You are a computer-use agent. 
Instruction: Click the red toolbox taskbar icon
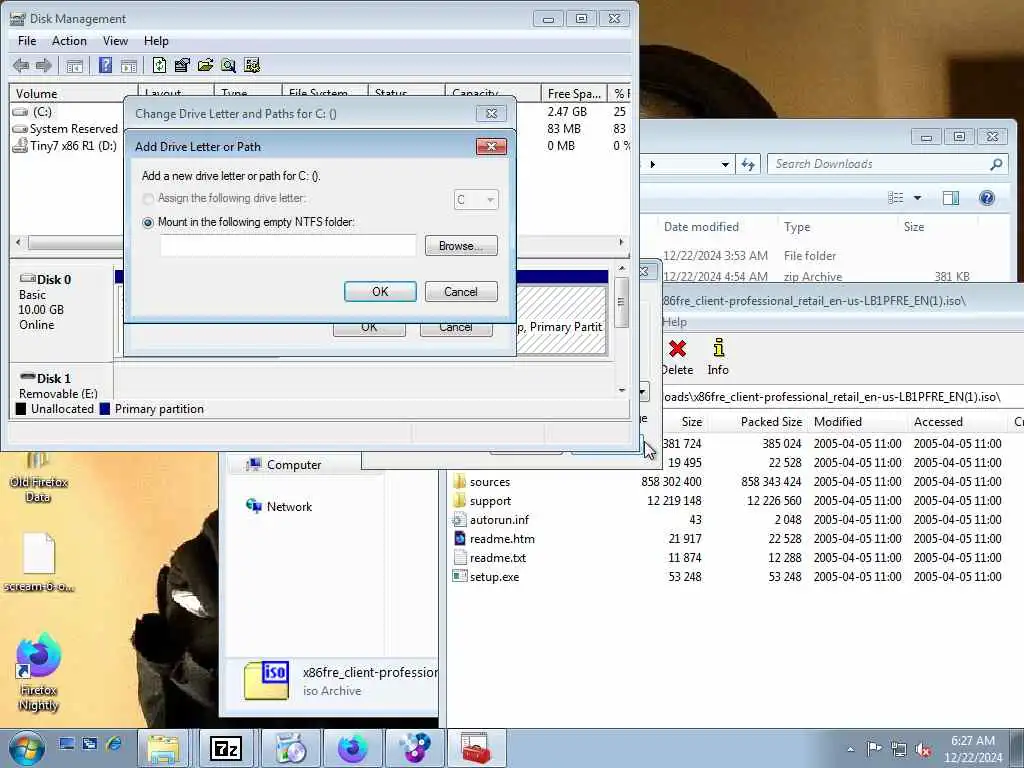pos(475,748)
